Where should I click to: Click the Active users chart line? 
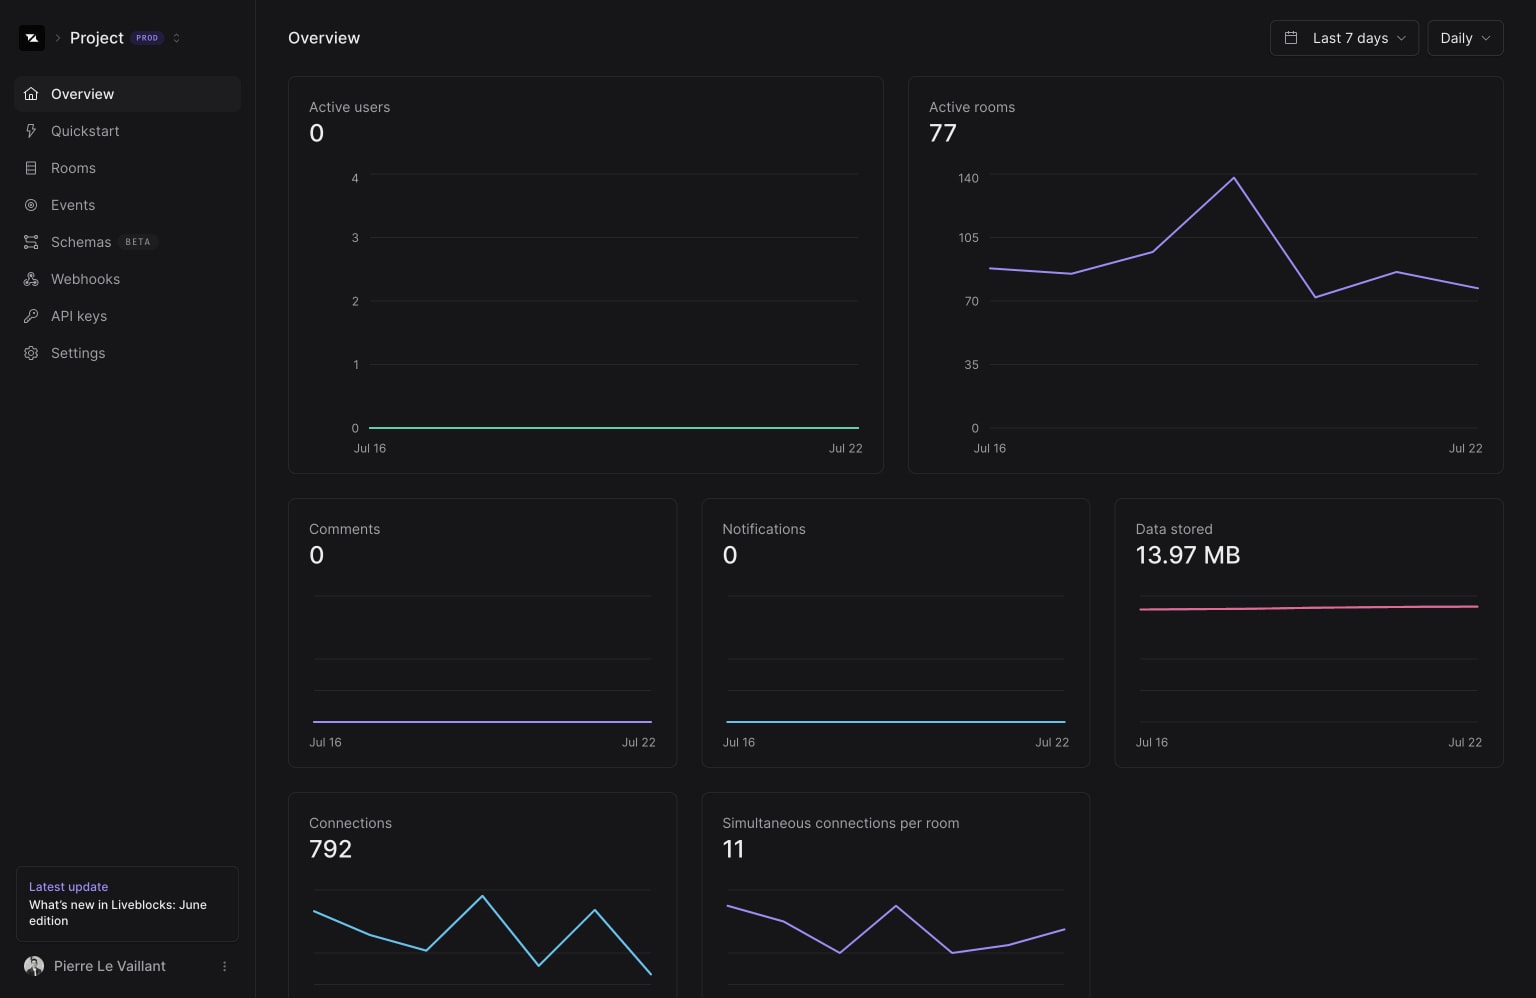[613, 428]
